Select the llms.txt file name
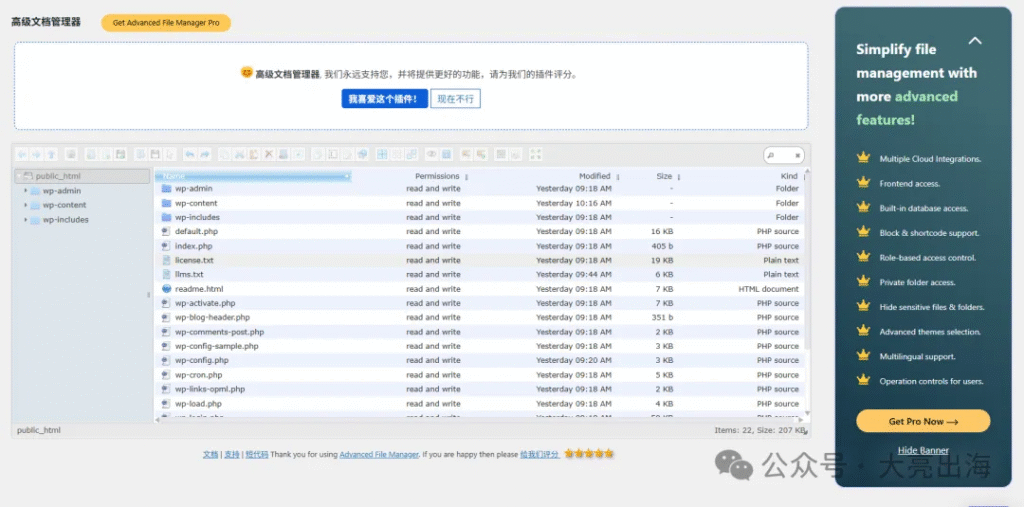The height and width of the screenshot is (507, 1024). [189, 274]
